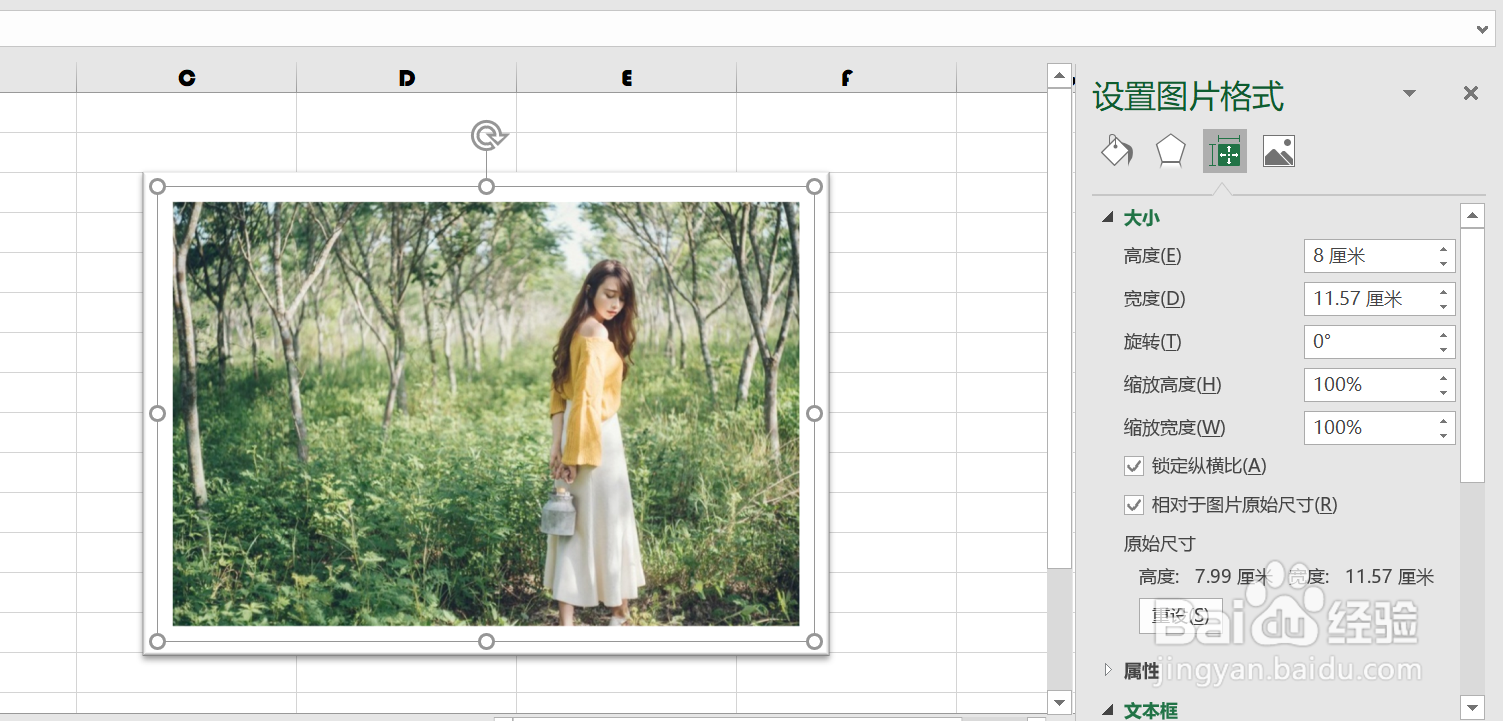Select the forest photo of the woman
This screenshot has width=1503, height=721.
[486, 414]
